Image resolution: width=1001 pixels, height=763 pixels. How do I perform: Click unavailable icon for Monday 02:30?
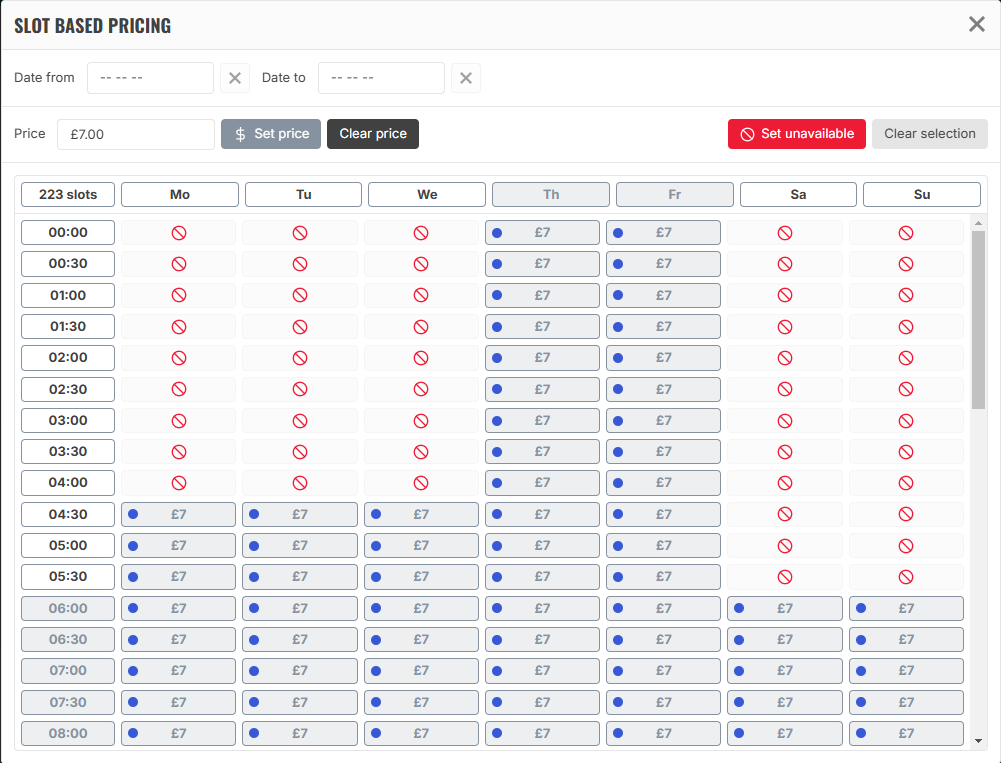[x=179, y=389]
